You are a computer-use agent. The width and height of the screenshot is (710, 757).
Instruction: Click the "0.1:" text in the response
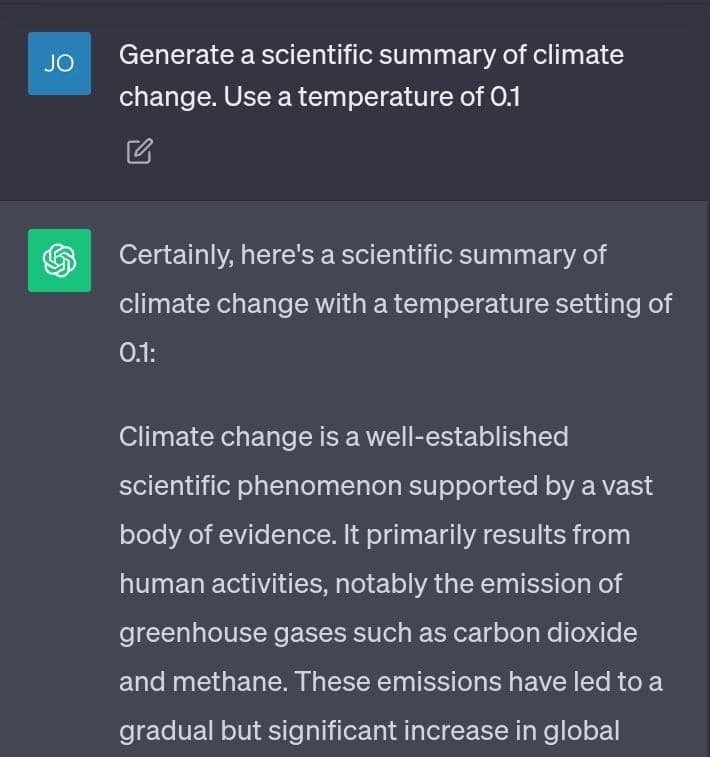coord(137,353)
